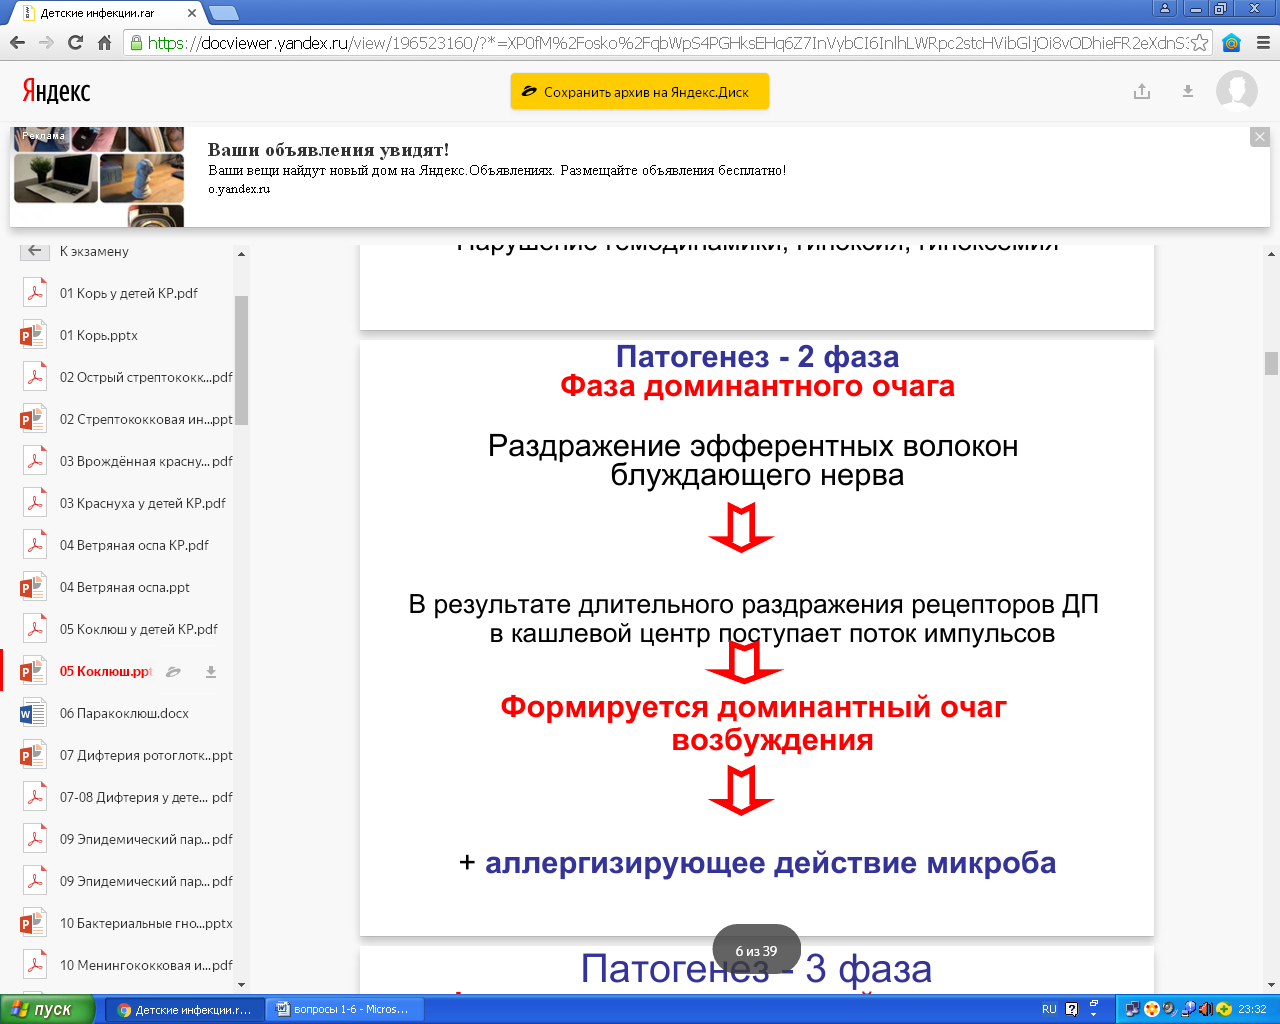Open file 10 Менингококковая и...pdf
The height and width of the screenshot is (1024, 1280).
tap(146, 965)
